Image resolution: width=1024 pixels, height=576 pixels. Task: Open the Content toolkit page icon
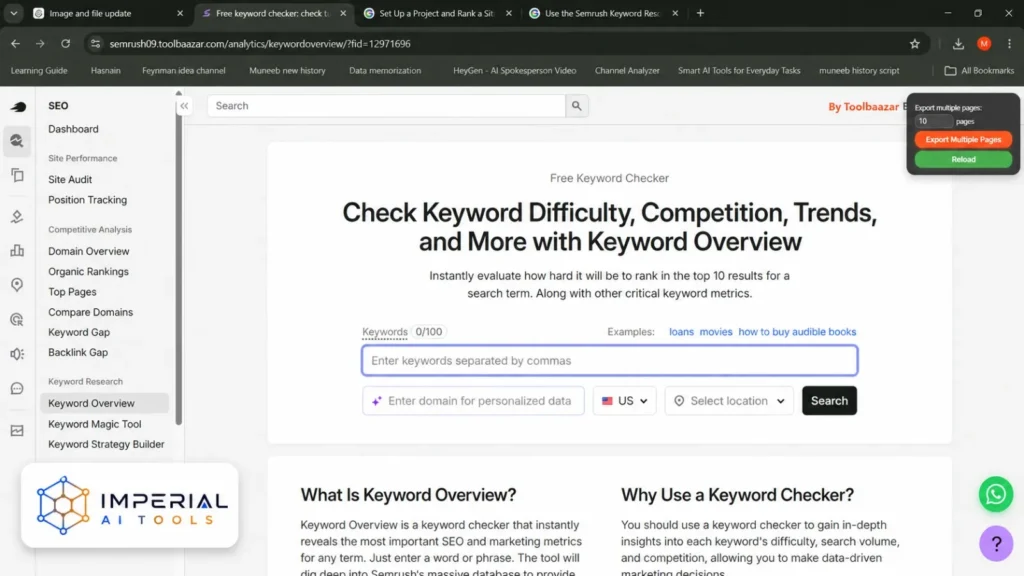point(17,175)
